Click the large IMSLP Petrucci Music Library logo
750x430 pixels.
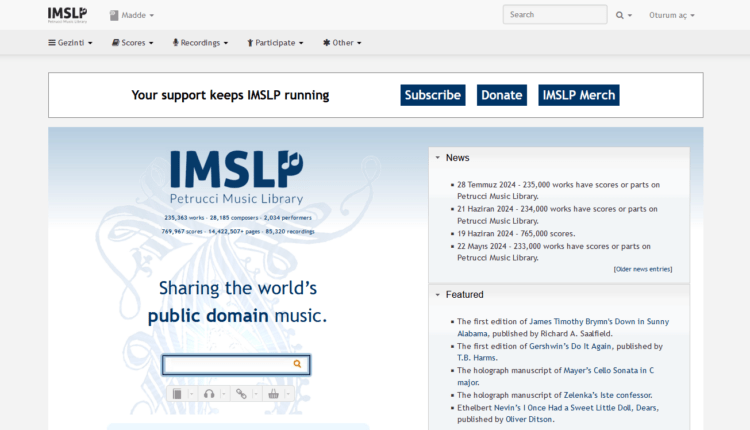coord(236,177)
